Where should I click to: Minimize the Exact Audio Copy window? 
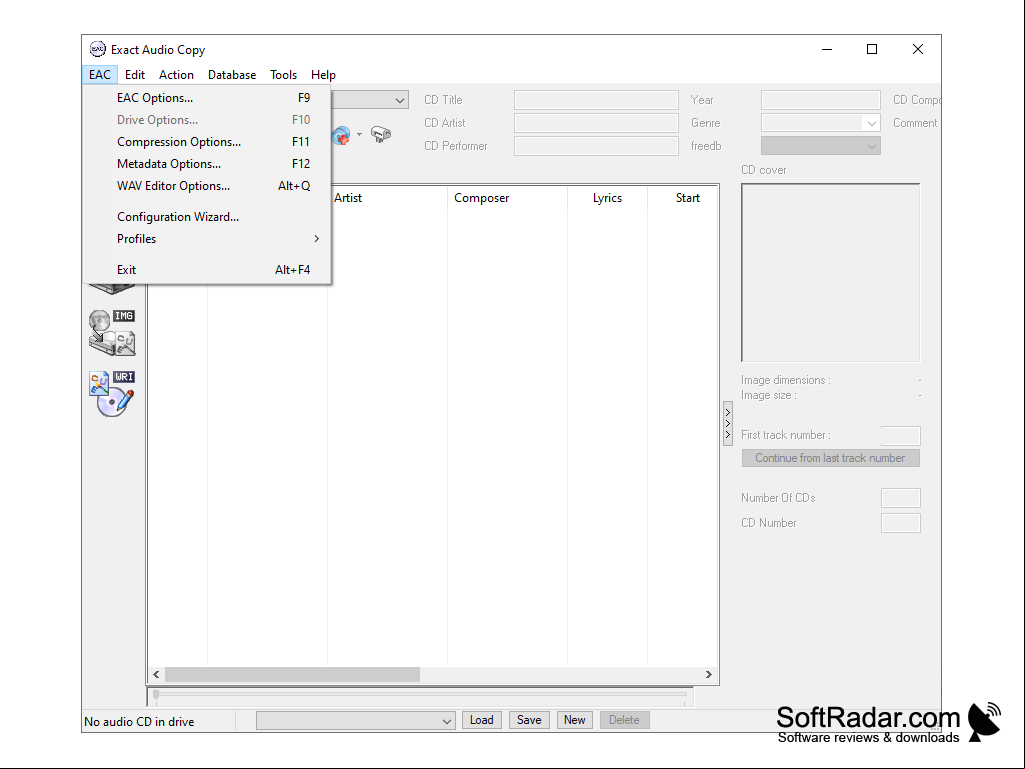coord(827,49)
